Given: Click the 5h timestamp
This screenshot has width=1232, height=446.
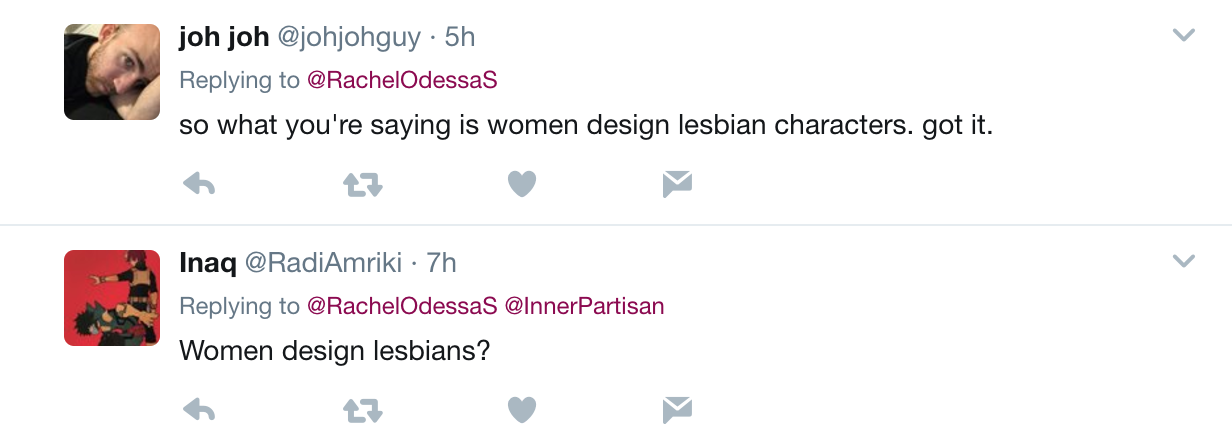Looking at the screenshot, I should click(x=459, y=37).
